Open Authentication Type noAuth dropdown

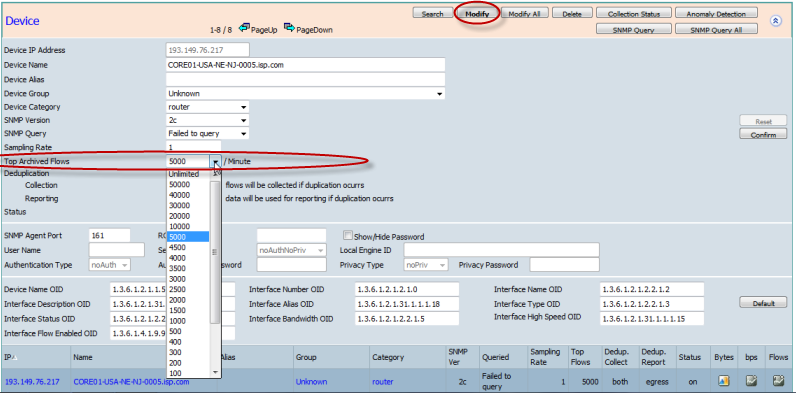point(110,265)
